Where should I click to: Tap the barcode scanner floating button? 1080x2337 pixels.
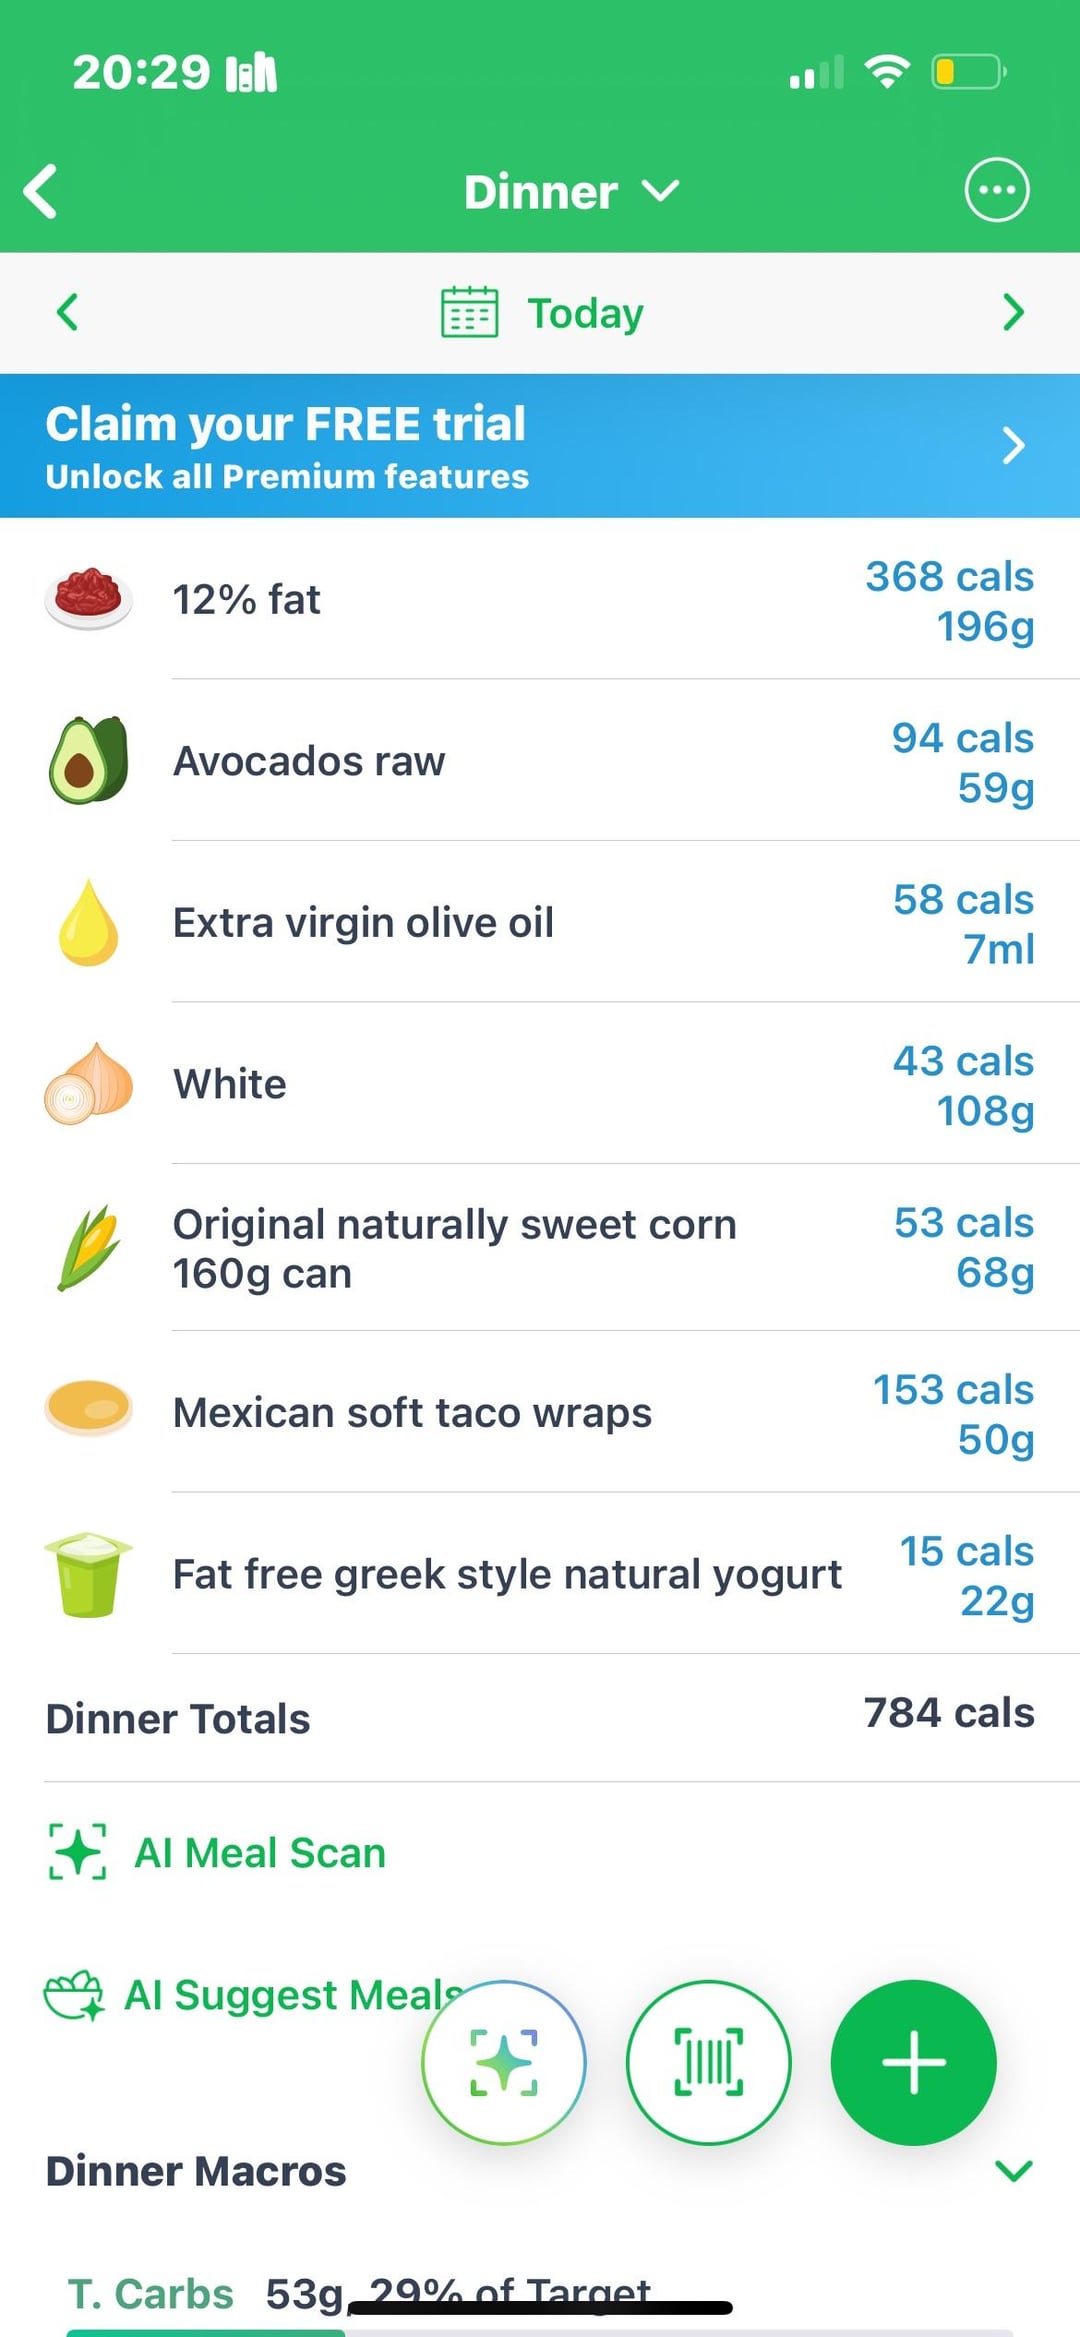tap(708, 2062)
